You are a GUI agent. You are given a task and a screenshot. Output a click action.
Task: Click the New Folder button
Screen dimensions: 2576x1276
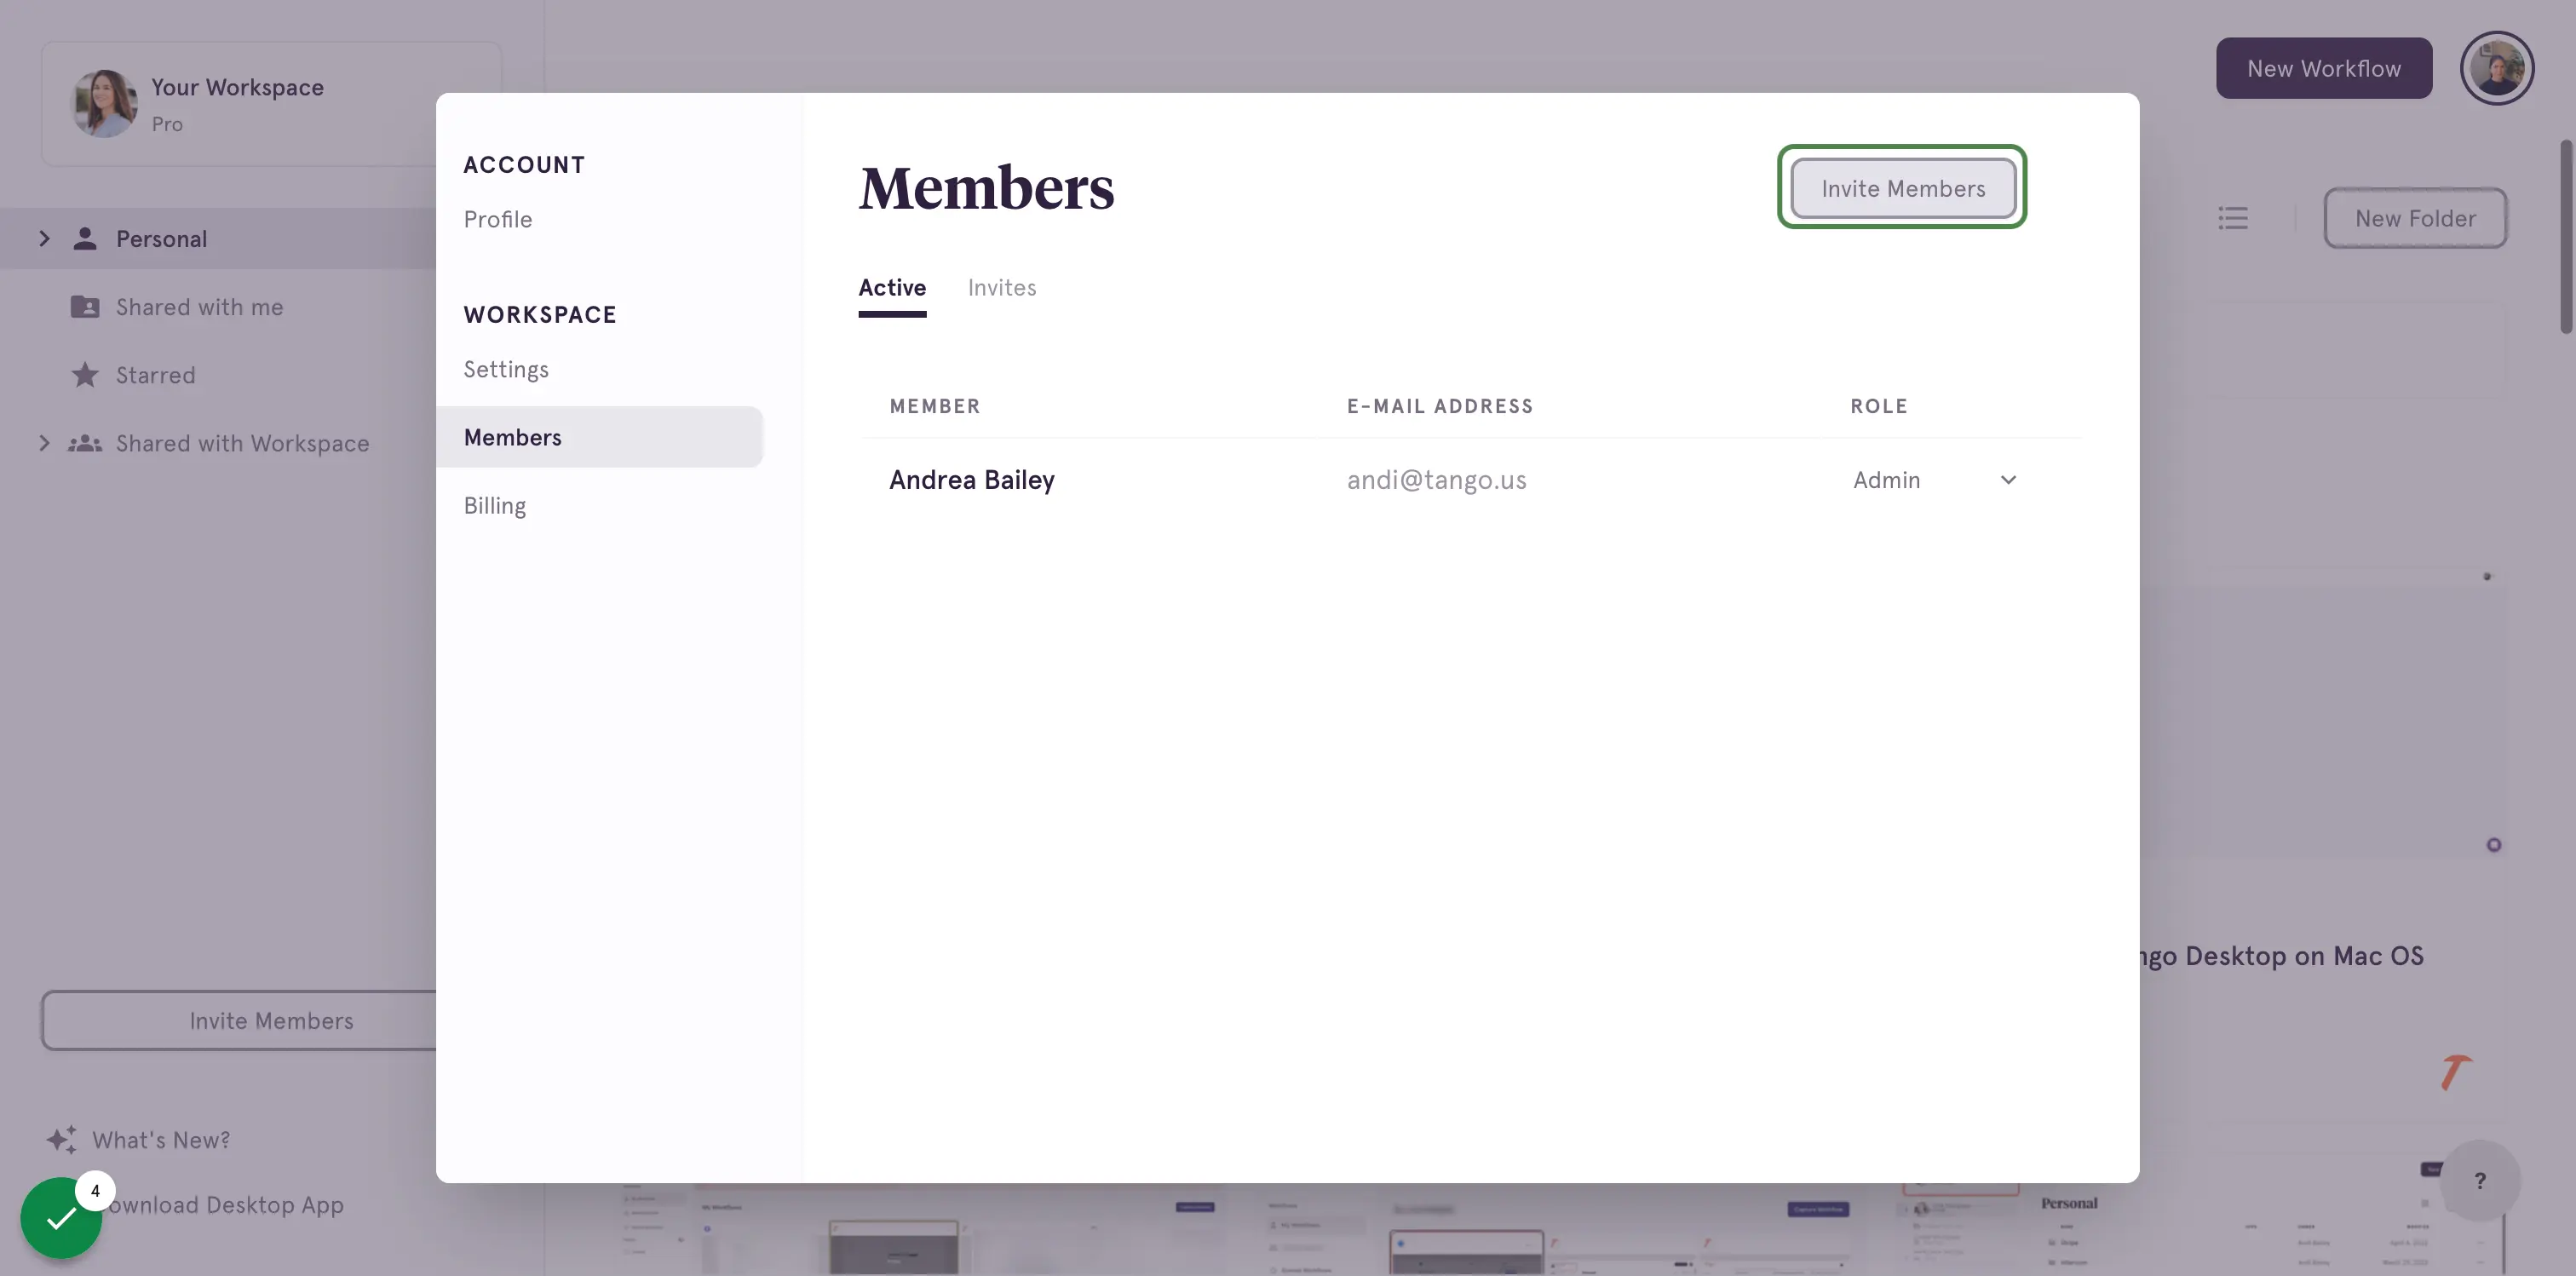(x=2415, y=217)
